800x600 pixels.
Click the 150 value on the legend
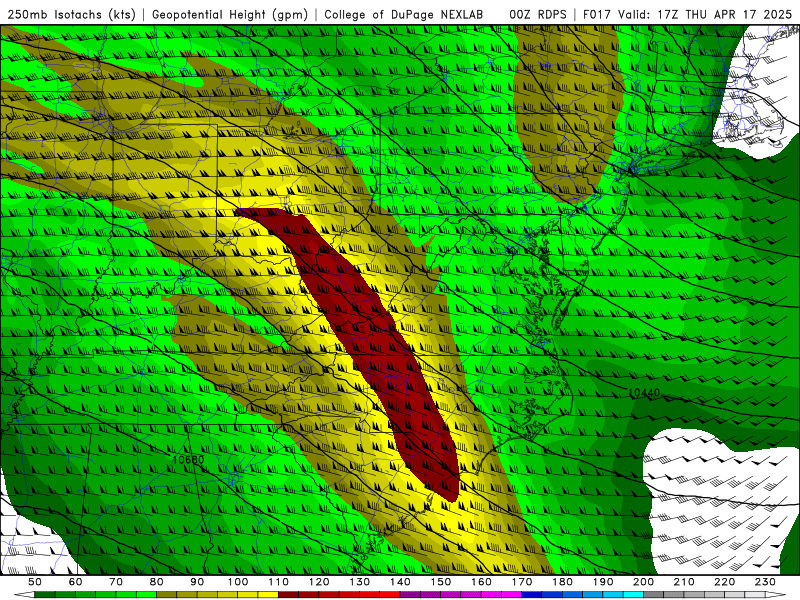point(441,582)
